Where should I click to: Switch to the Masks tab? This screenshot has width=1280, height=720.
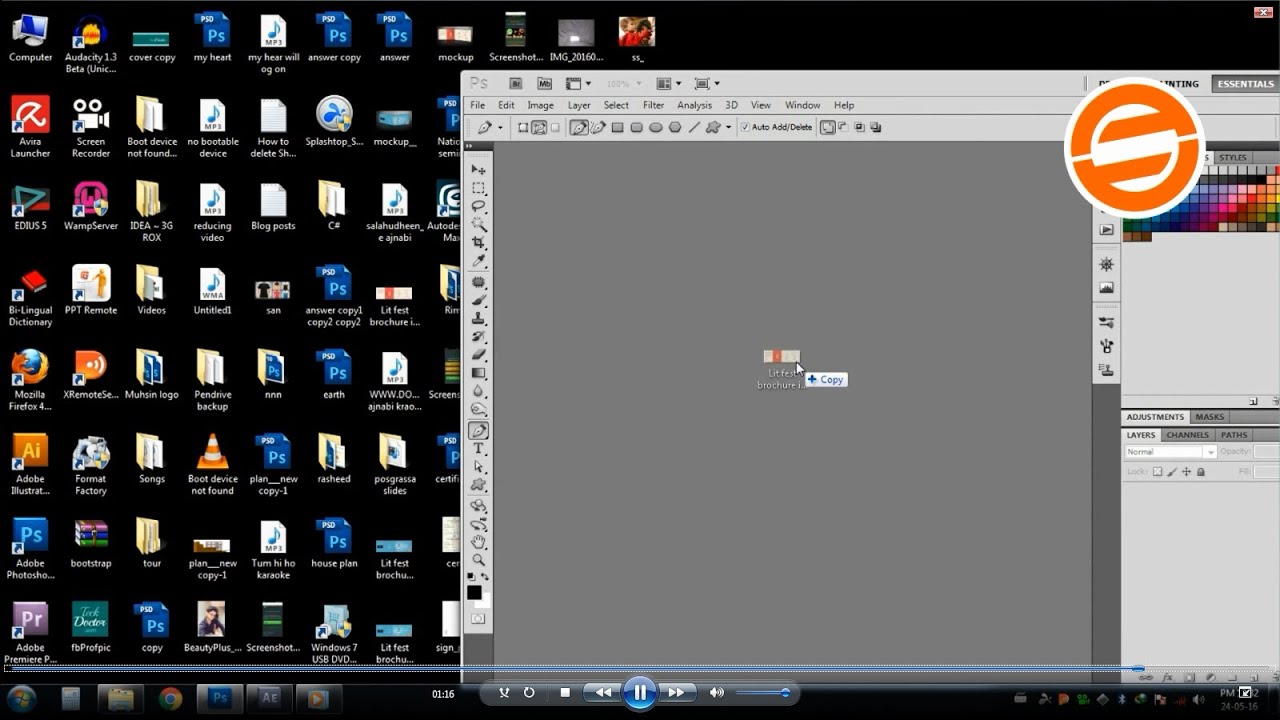coord(1209,417)
